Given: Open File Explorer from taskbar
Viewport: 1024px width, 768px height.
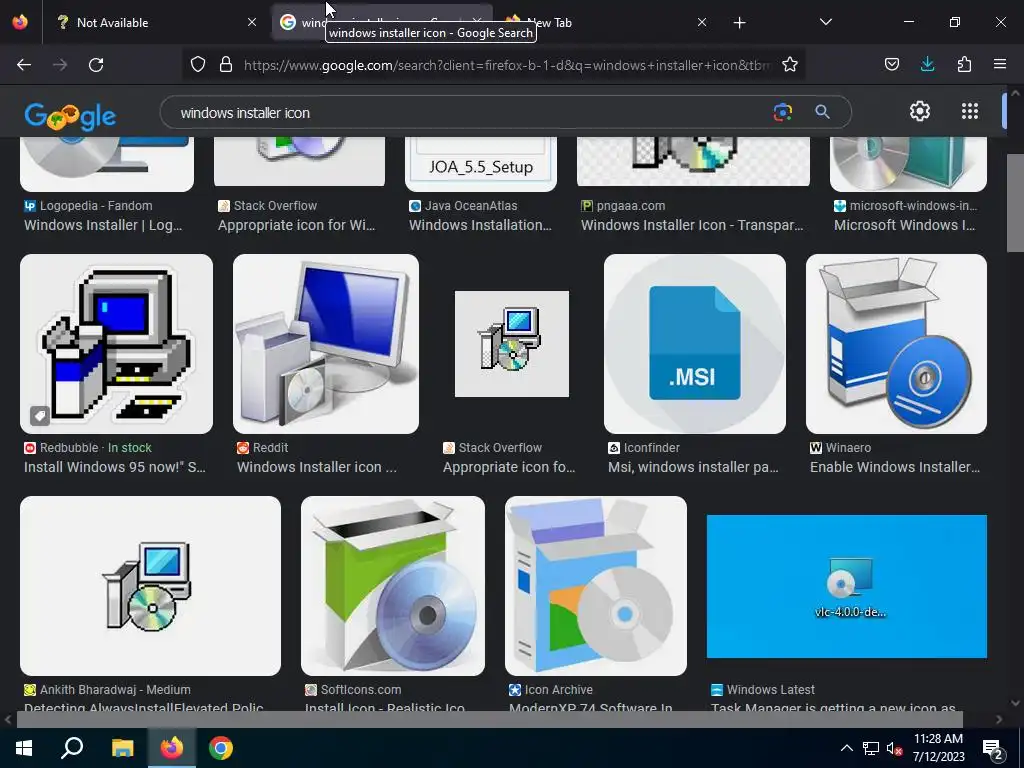Looking at the screenshot, I should [x=122, y=748].
